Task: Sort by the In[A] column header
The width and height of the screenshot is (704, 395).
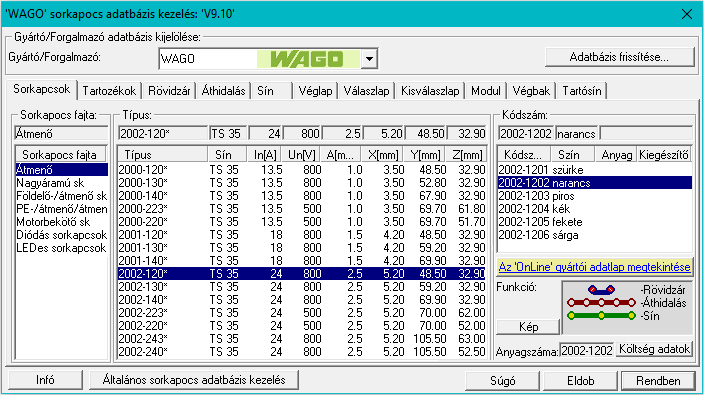Action: pyautogui.click(x=265, y=154)
